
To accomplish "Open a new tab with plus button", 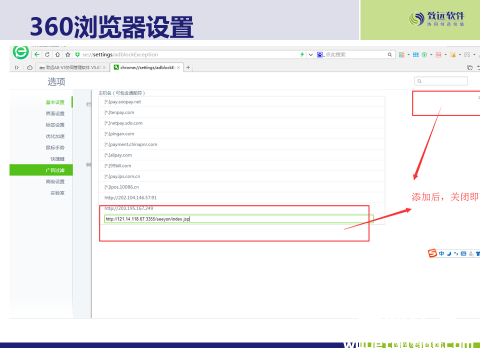I will (x=188, y=67).
